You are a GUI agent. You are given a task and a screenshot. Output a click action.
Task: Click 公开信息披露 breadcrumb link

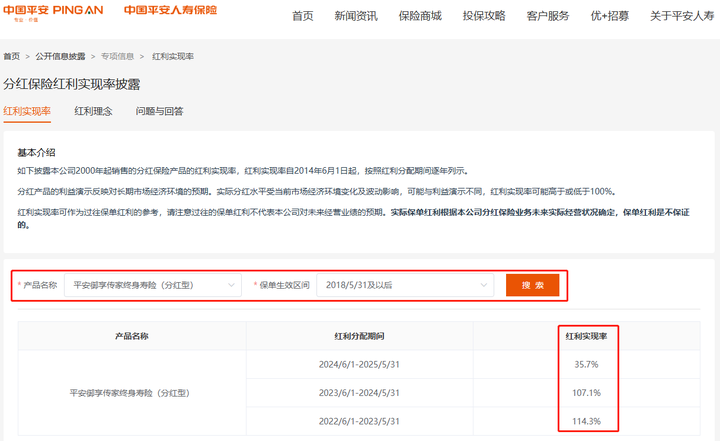tap(60, 57)
